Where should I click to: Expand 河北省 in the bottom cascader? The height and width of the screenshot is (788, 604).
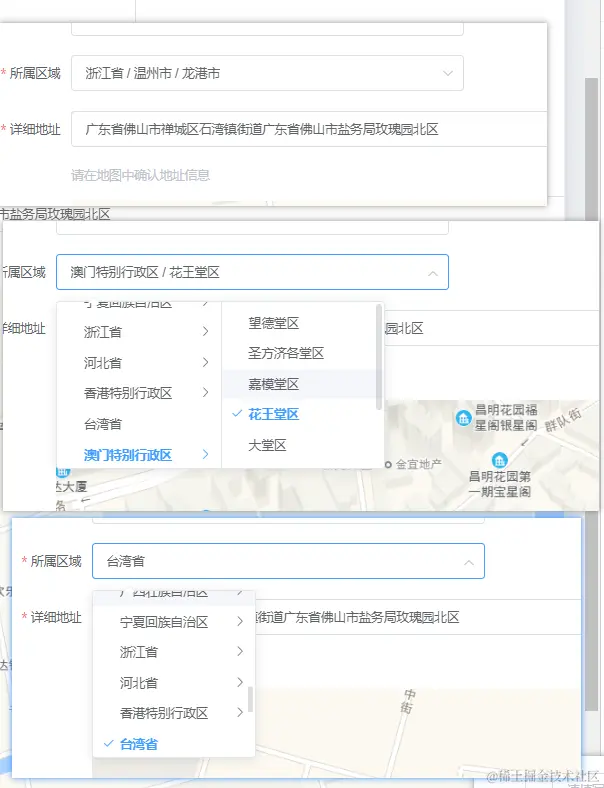(x=174, y=683)
